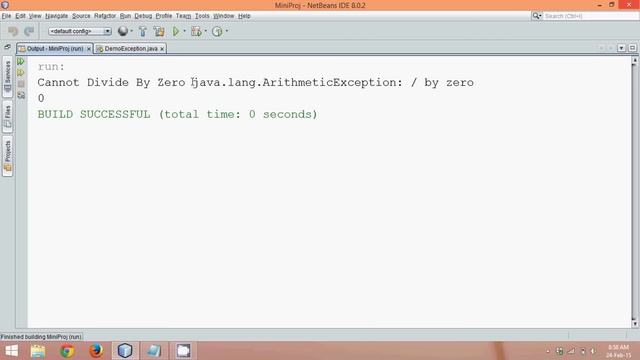This screenshot has height=360, width=640.
Task: Click the Undo toolbar icon
Action: (x=13, y=31)
